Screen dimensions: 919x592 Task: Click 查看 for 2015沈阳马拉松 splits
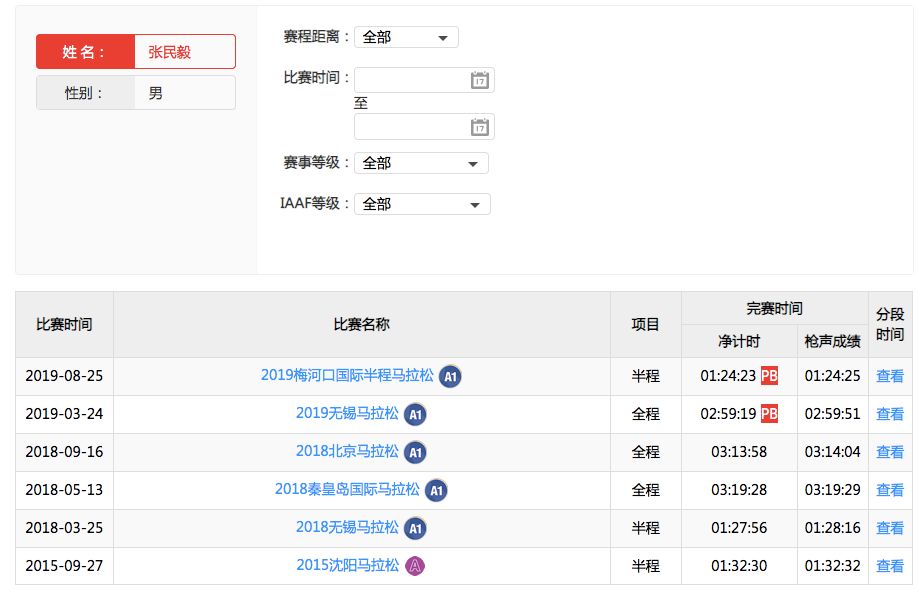click(x=889, y=566)
